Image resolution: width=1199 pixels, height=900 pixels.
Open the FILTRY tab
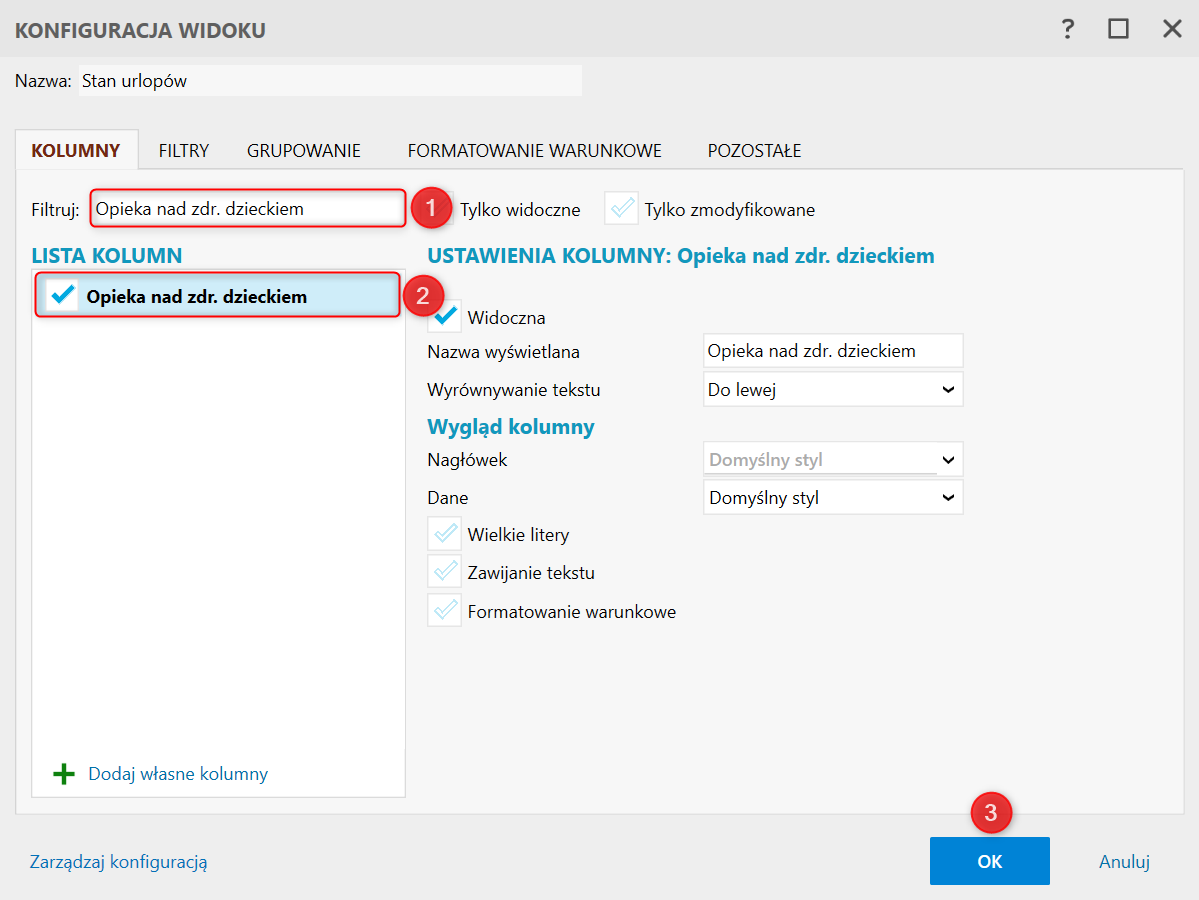(x=184, y=151)
